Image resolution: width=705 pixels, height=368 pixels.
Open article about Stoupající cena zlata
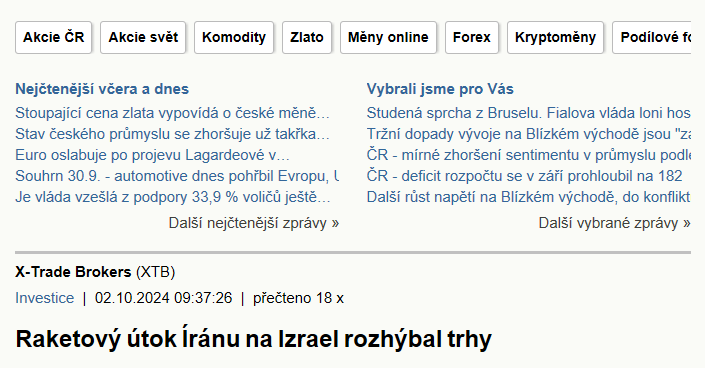[x=173, y=113]
